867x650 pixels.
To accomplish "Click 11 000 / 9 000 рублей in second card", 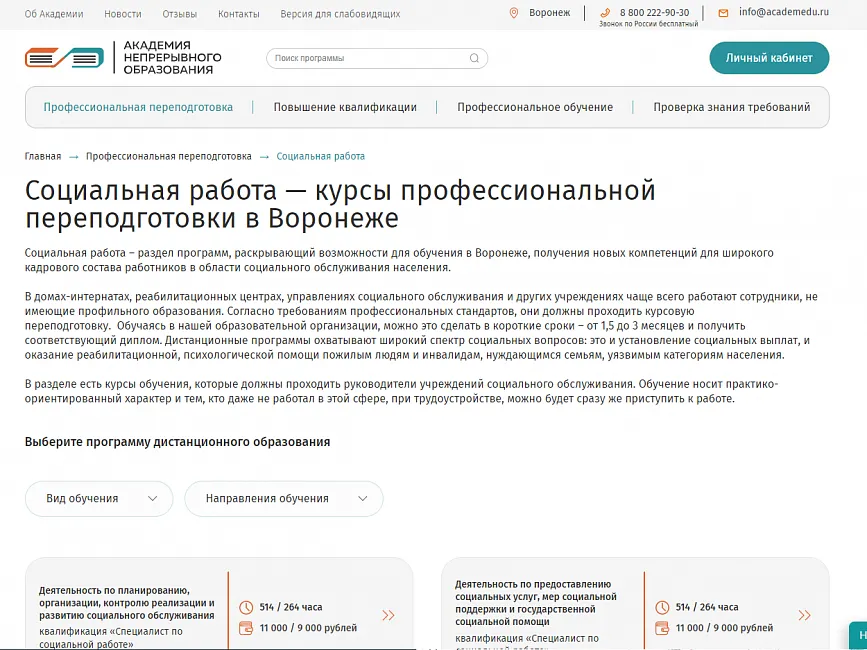I will pyautogui.click(x=724, y=628).
